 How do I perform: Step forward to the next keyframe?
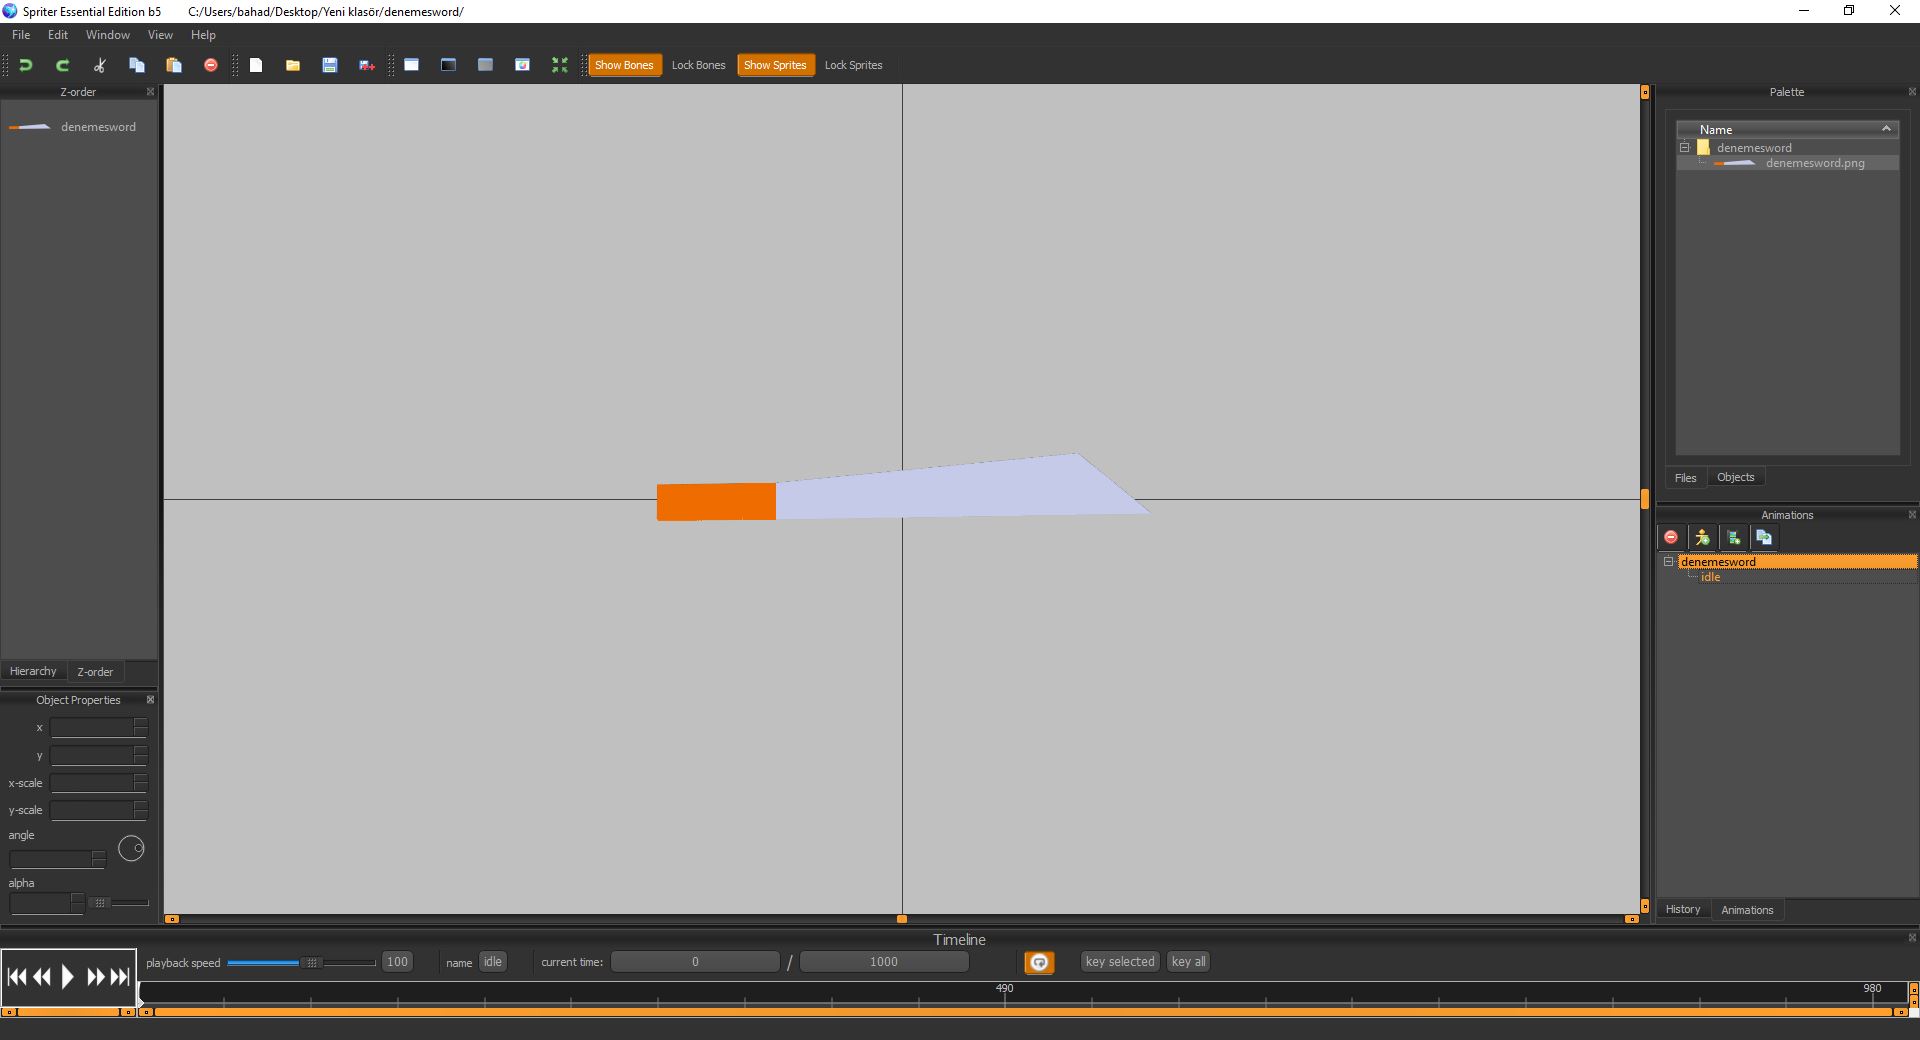click(x=96, y=977)
